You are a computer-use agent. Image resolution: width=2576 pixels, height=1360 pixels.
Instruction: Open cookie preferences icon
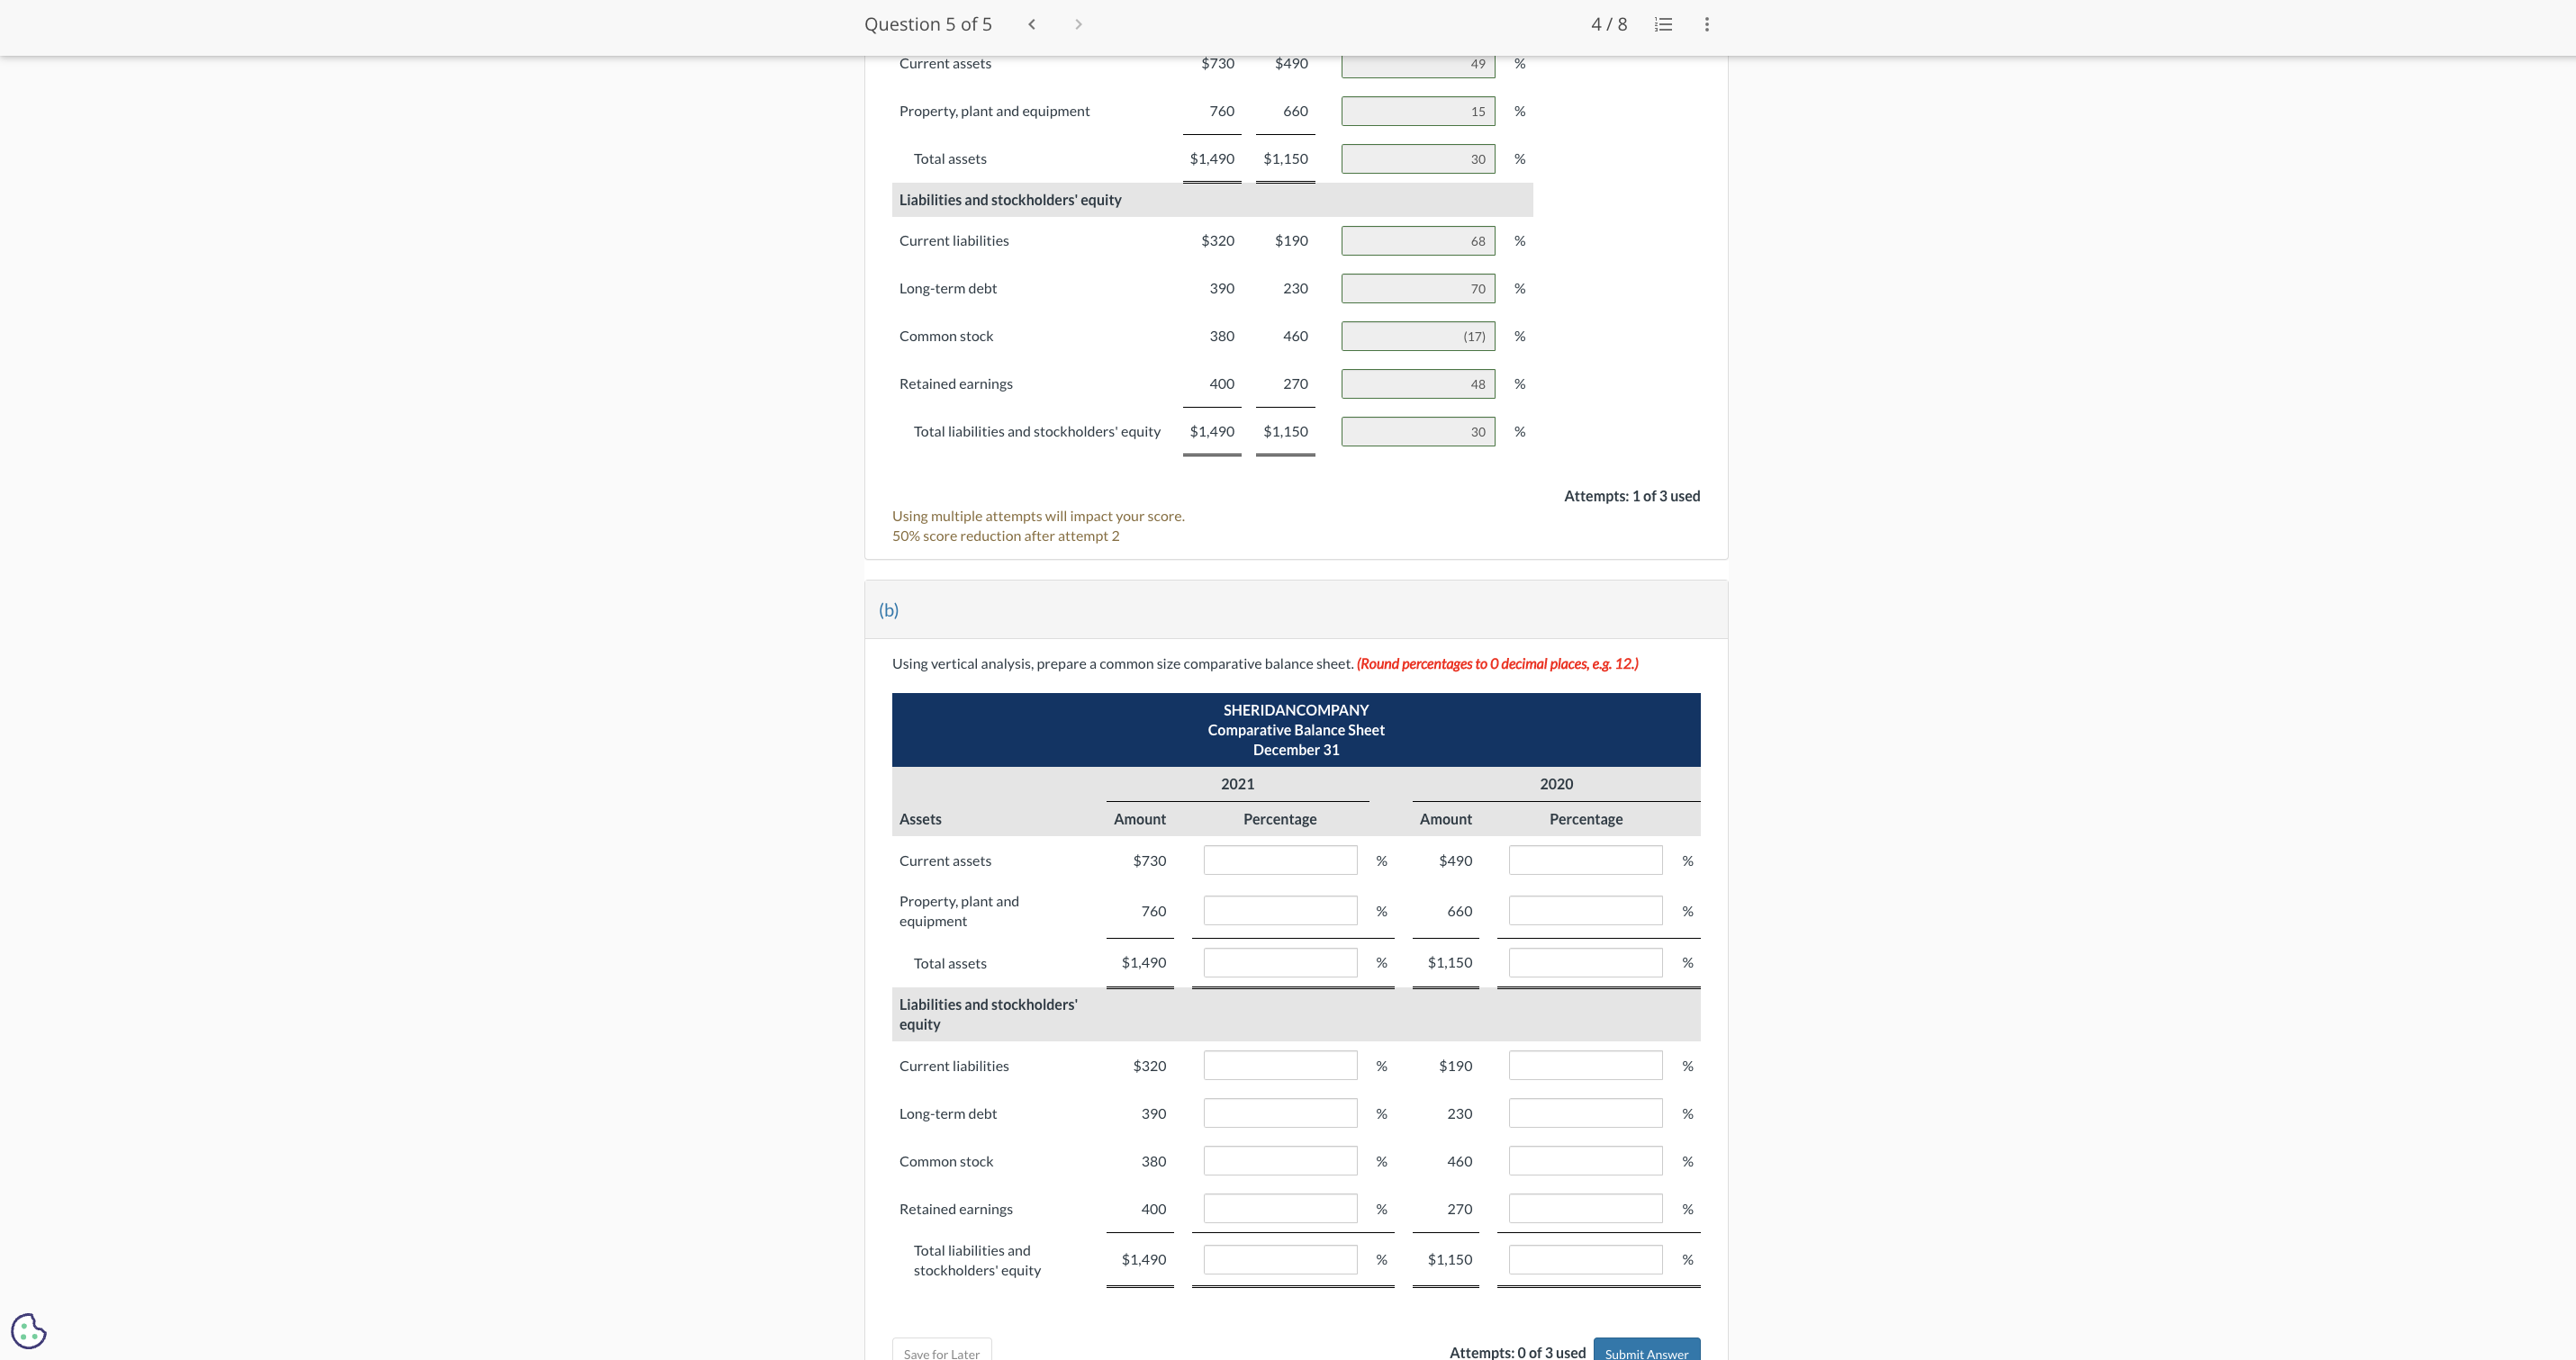pyautogui.click(x=28, y=1330)
